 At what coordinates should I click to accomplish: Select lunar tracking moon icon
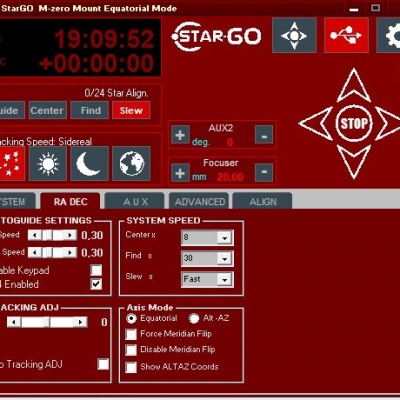pos(89,164)
